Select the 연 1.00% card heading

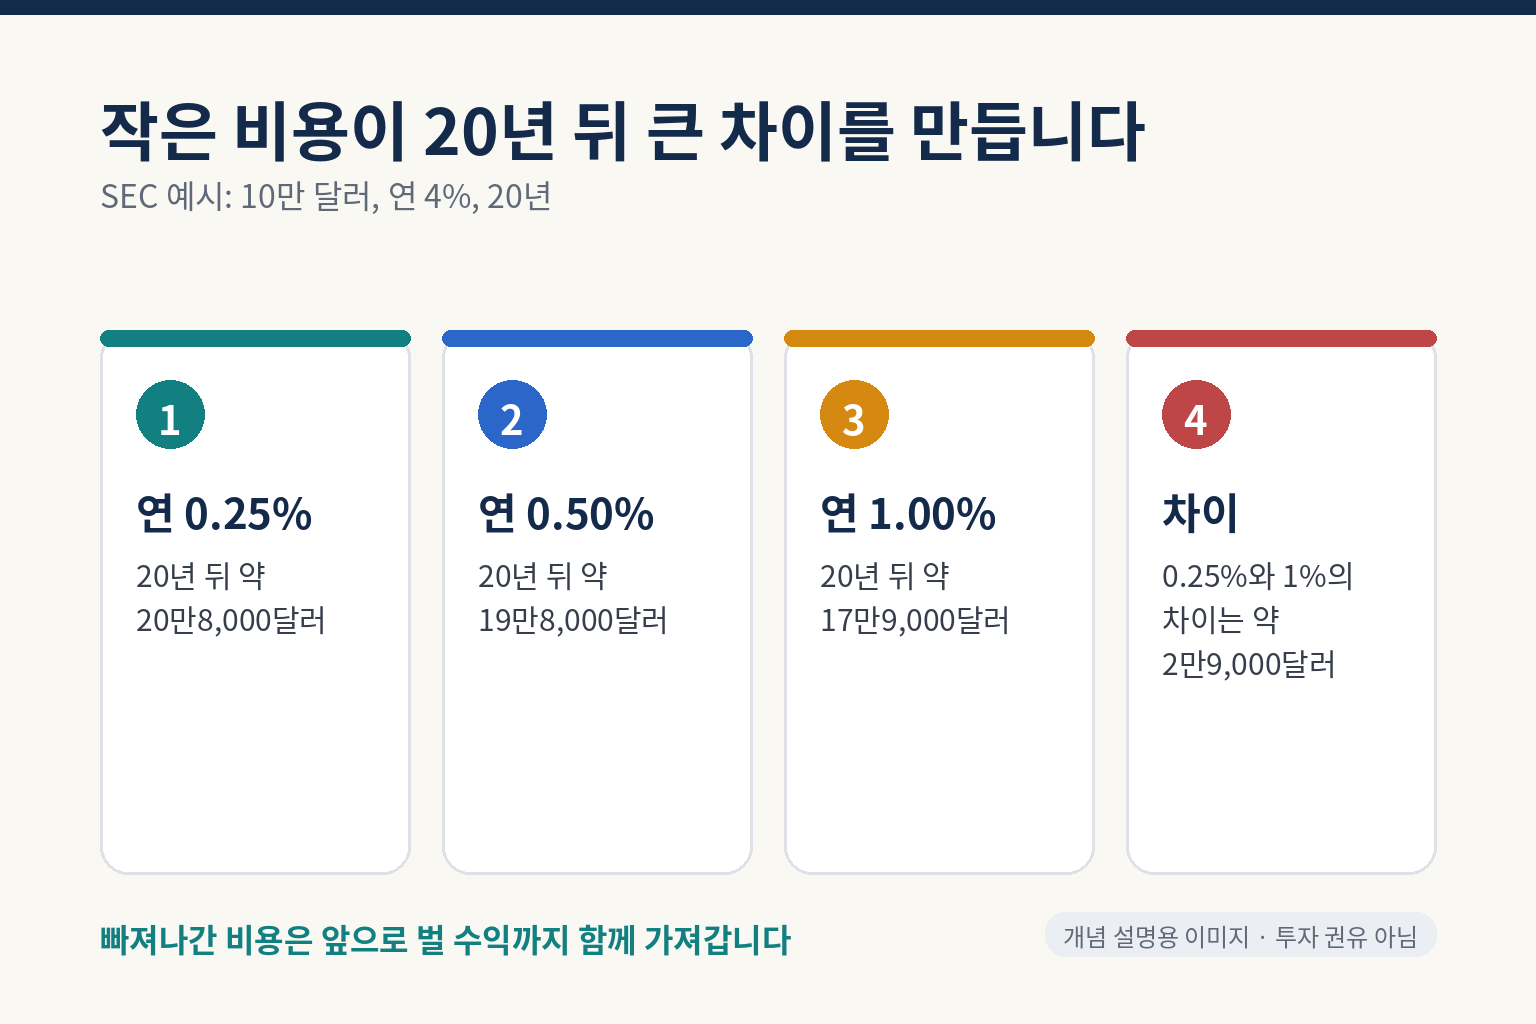pyautogui.click(x=908, y=514)
